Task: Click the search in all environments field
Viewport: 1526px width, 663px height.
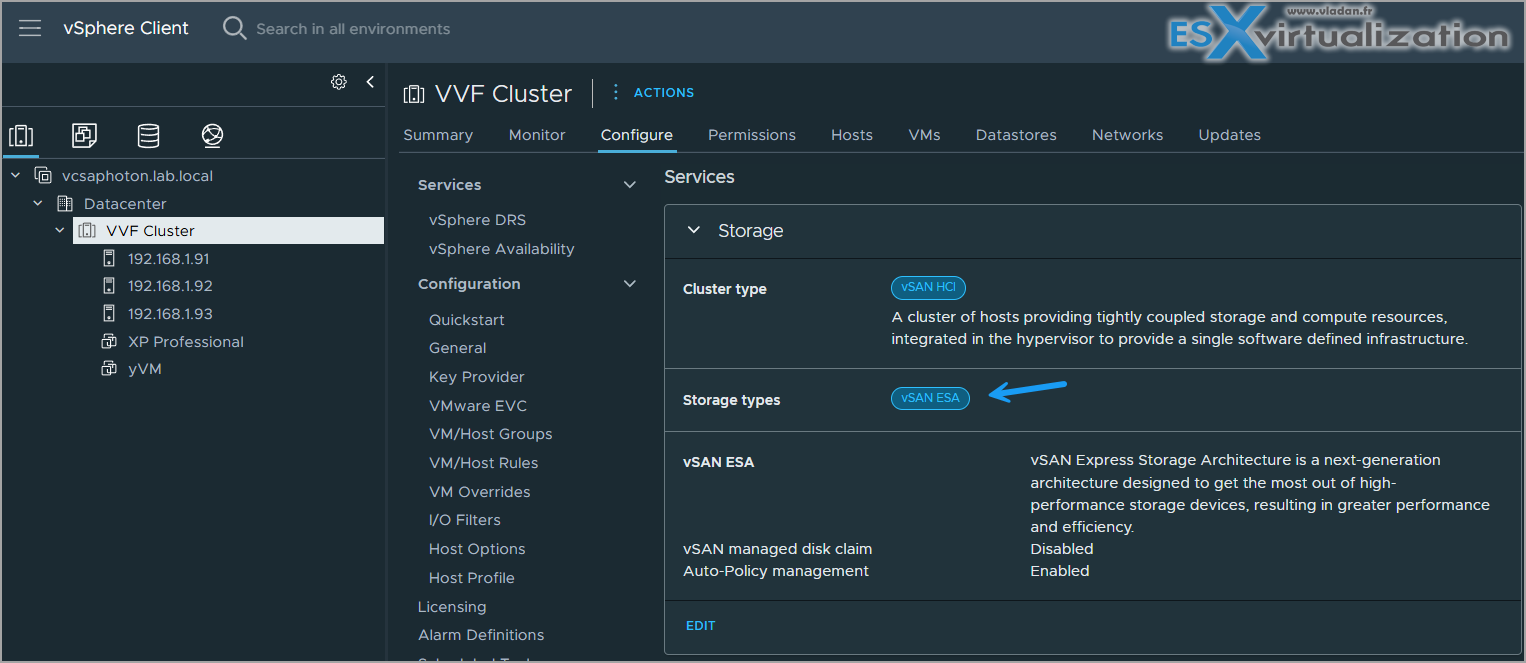Action: [353, 29]
